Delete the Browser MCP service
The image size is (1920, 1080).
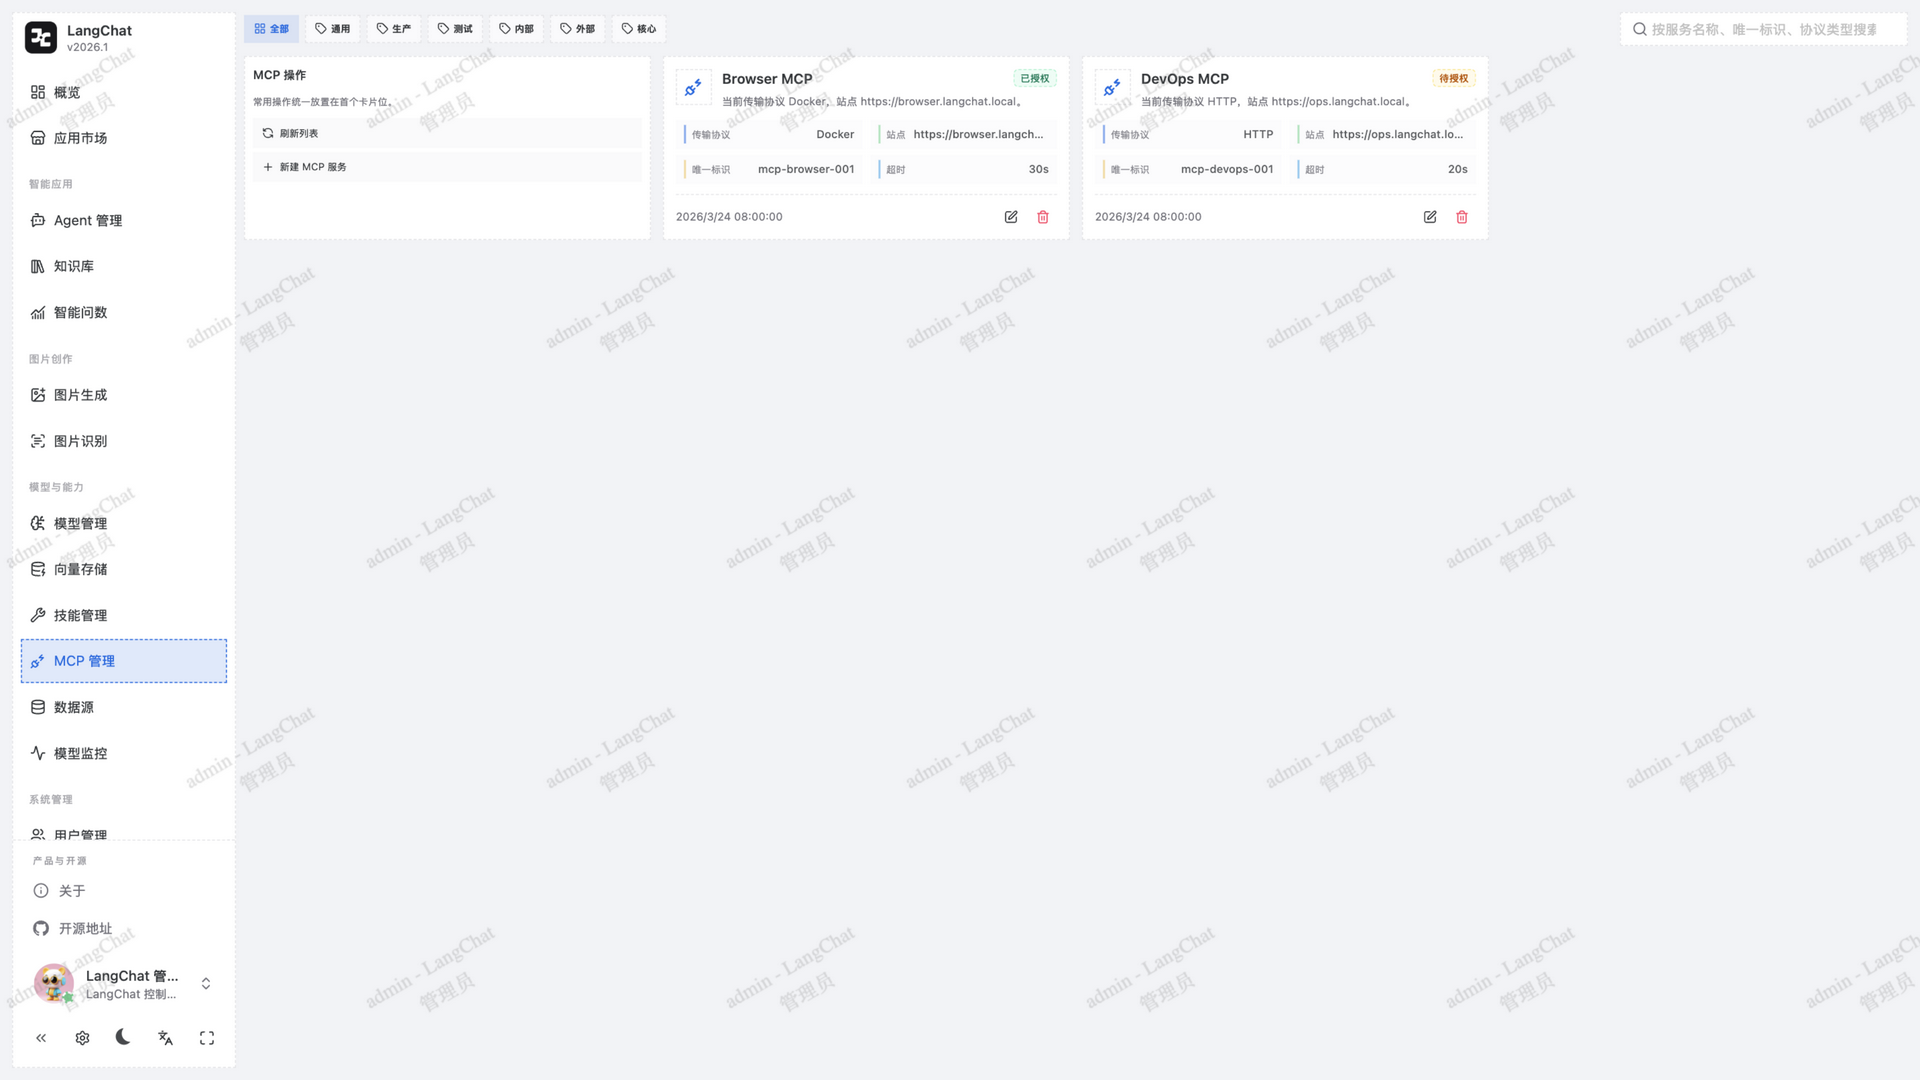(1043, 217)
